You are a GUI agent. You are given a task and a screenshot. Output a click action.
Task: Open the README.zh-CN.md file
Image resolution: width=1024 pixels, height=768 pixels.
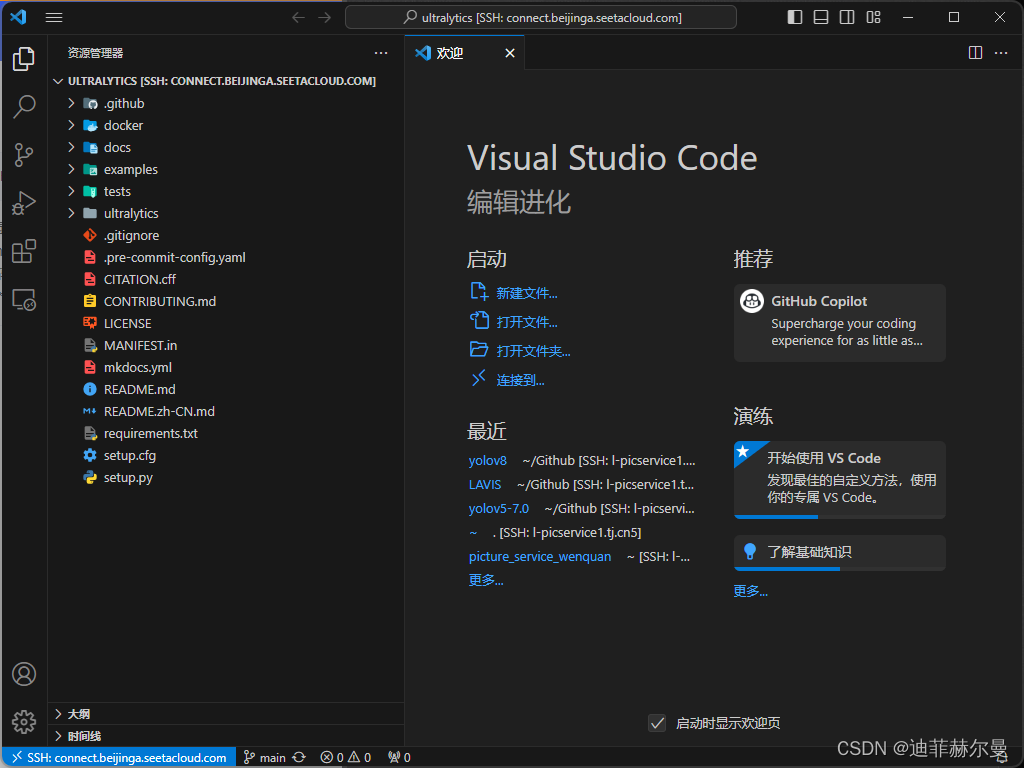pyautogui.click(x=226, y=411)
